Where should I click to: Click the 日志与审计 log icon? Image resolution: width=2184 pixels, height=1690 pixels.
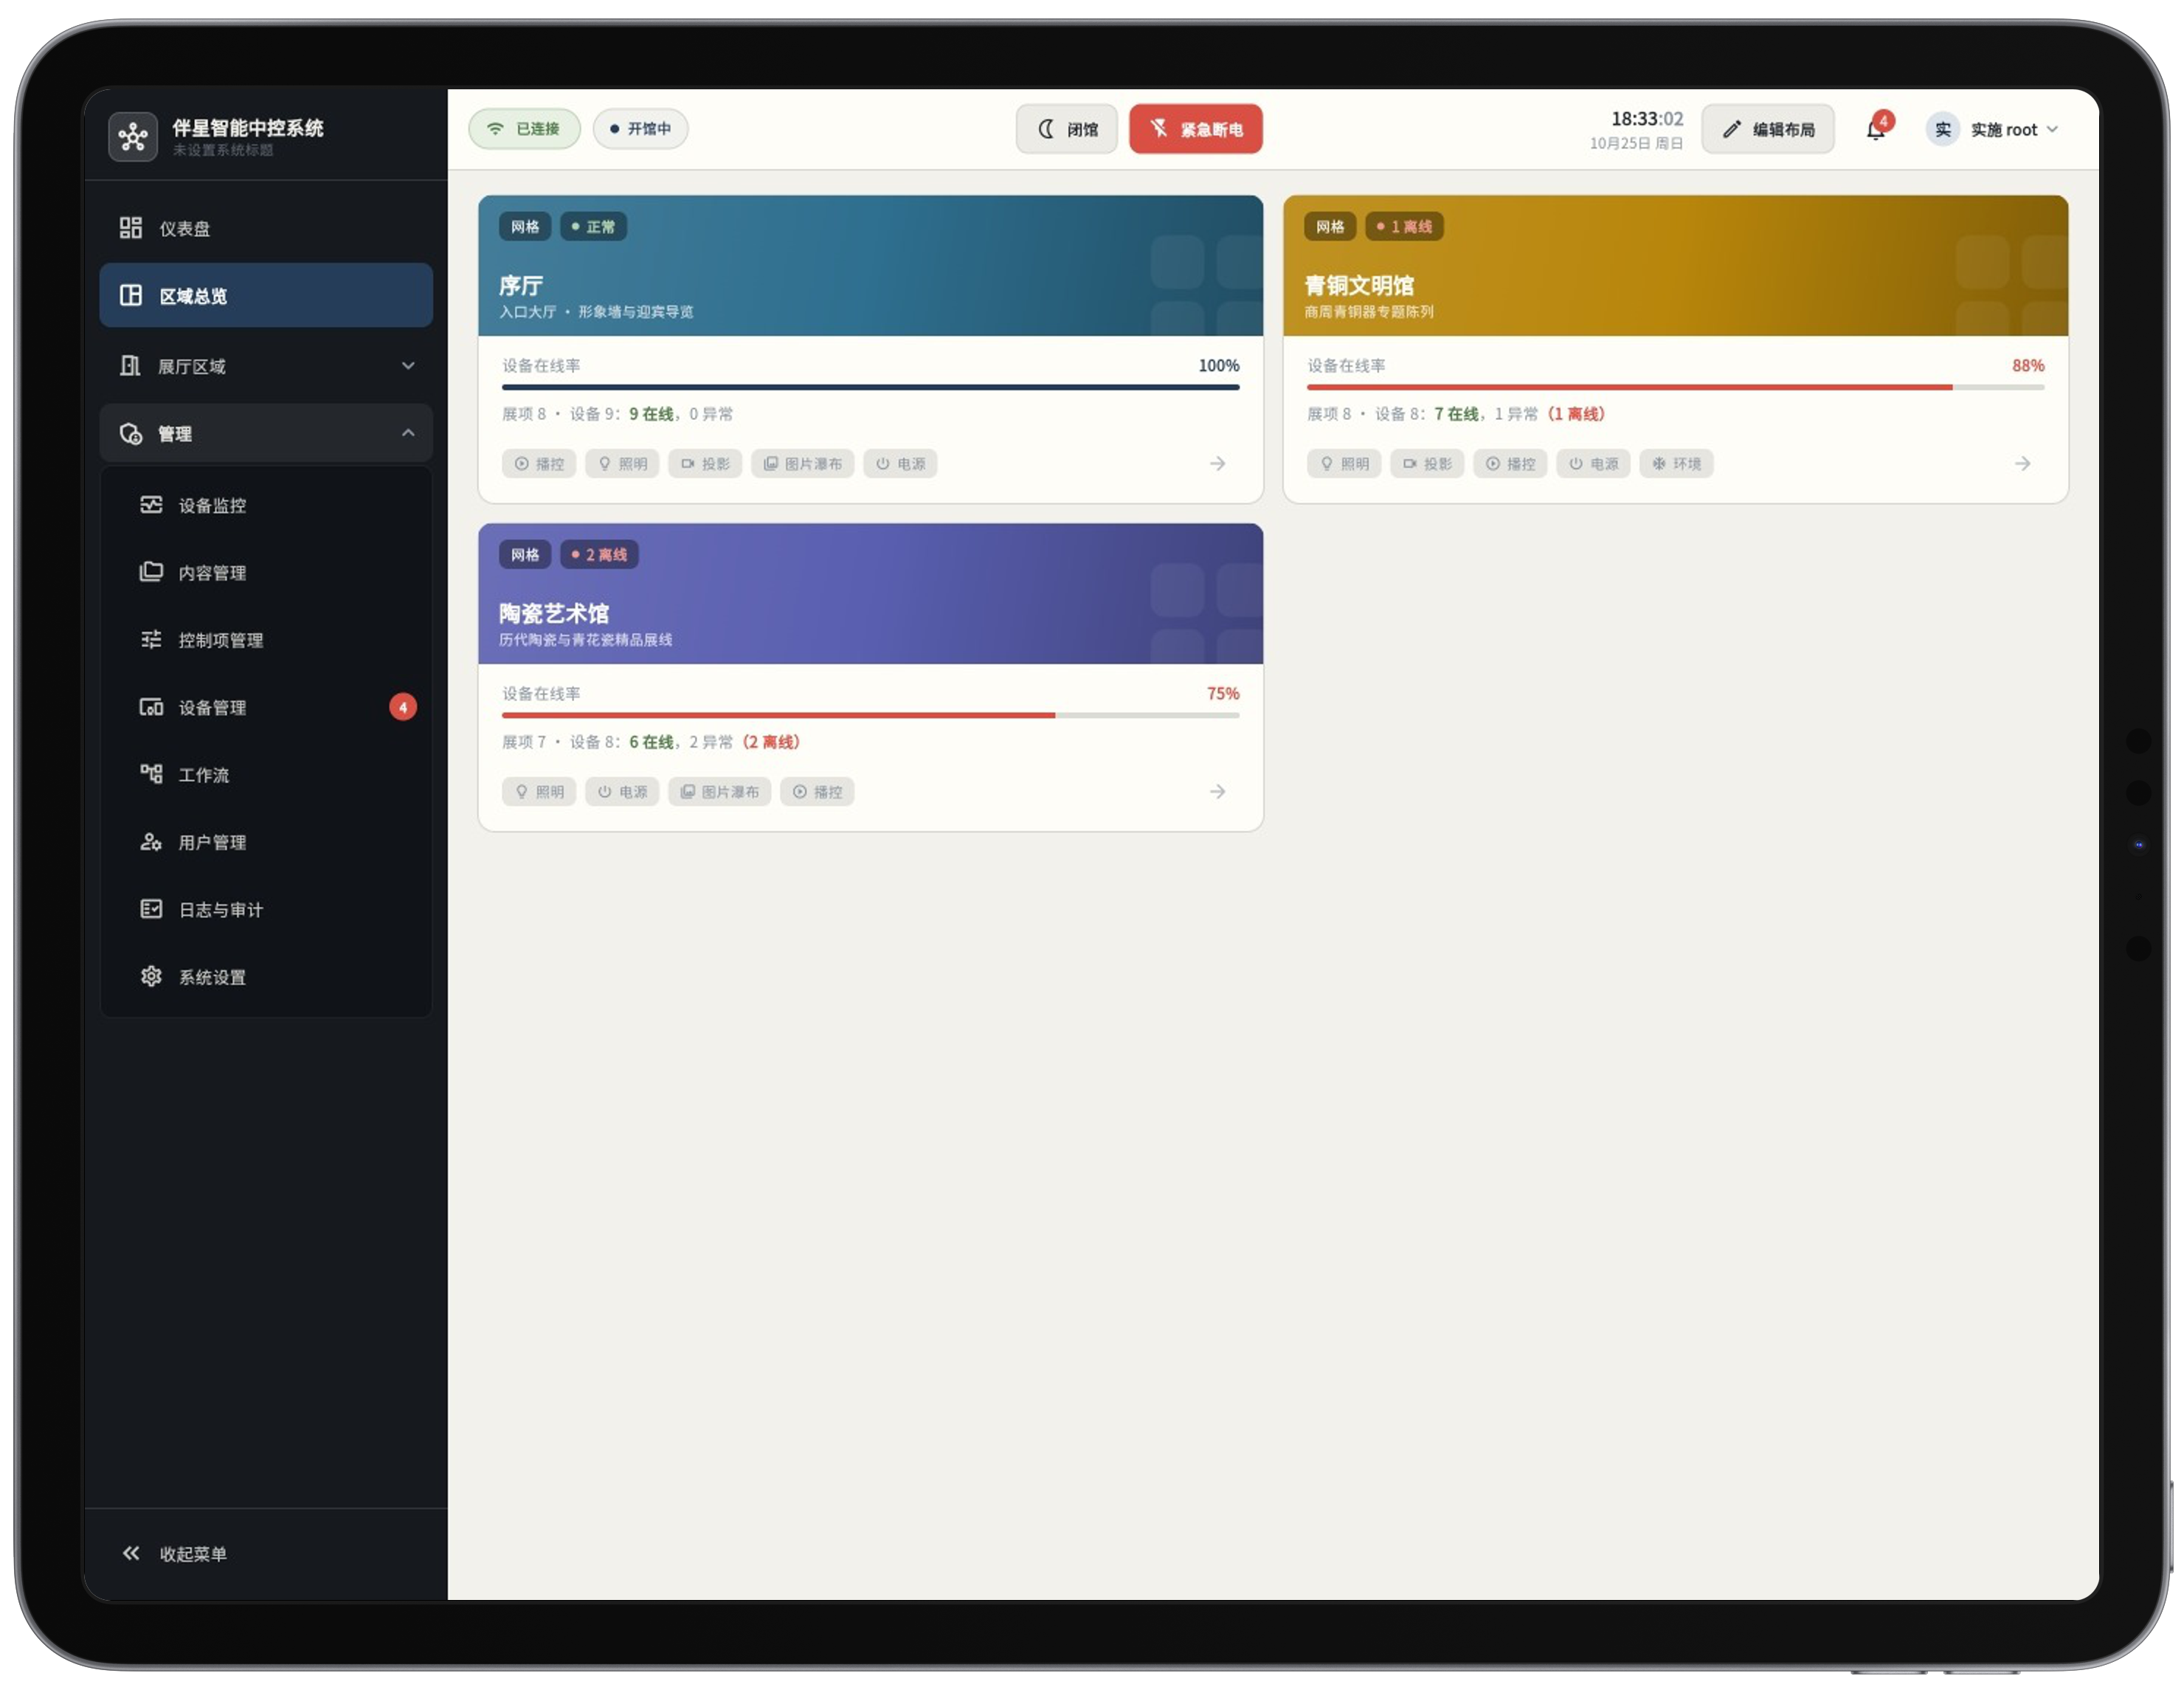151,909
